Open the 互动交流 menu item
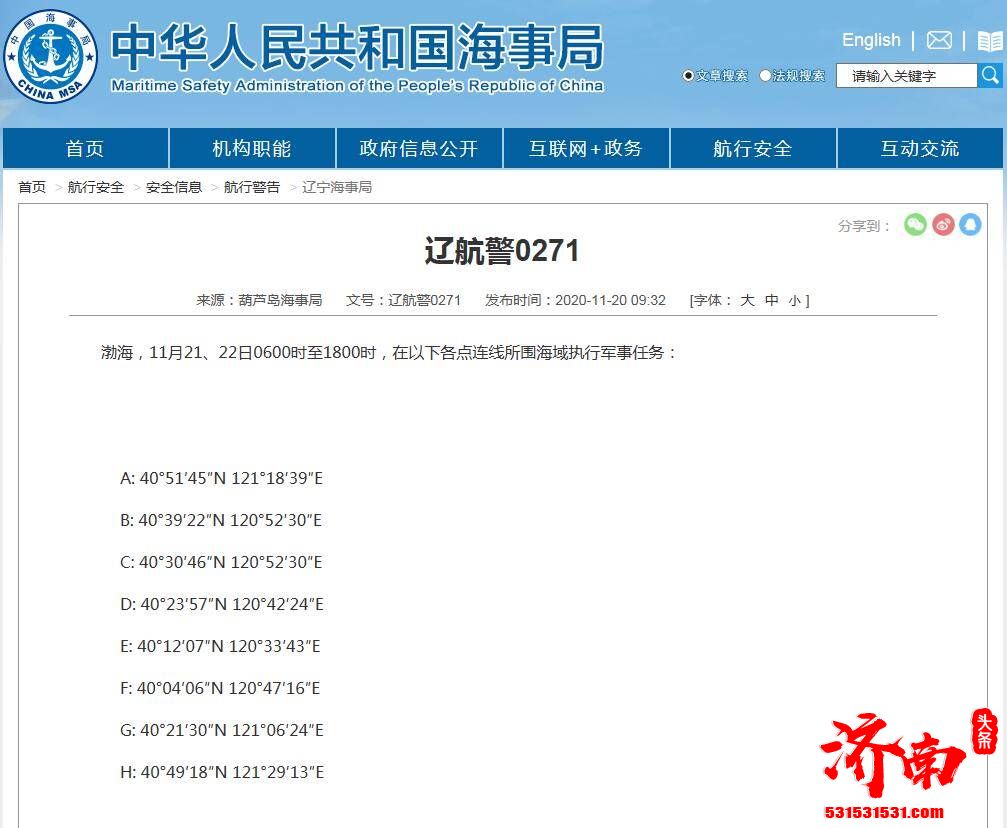1007x828 pixels. [920, 148]
